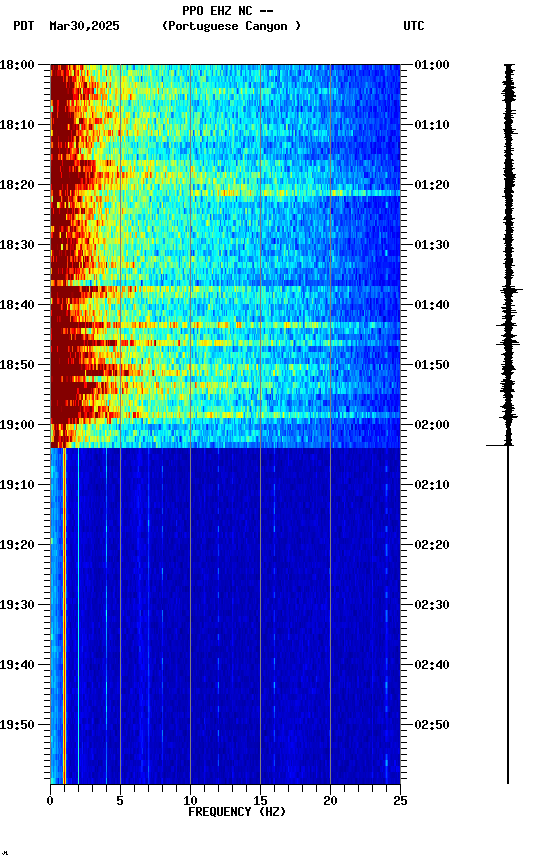This screenshot has height=864, width=552.
Task: Click the 19:20 PDT time label
Action: [x=17, y=545]
